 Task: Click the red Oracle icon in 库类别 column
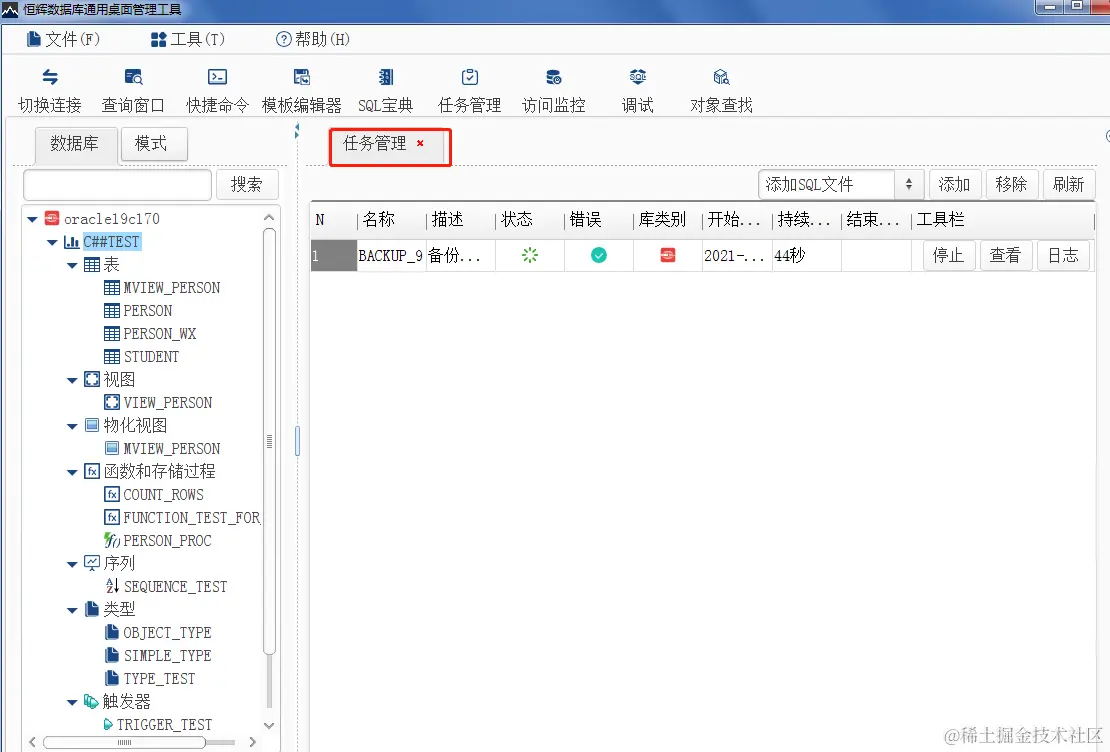668,255
